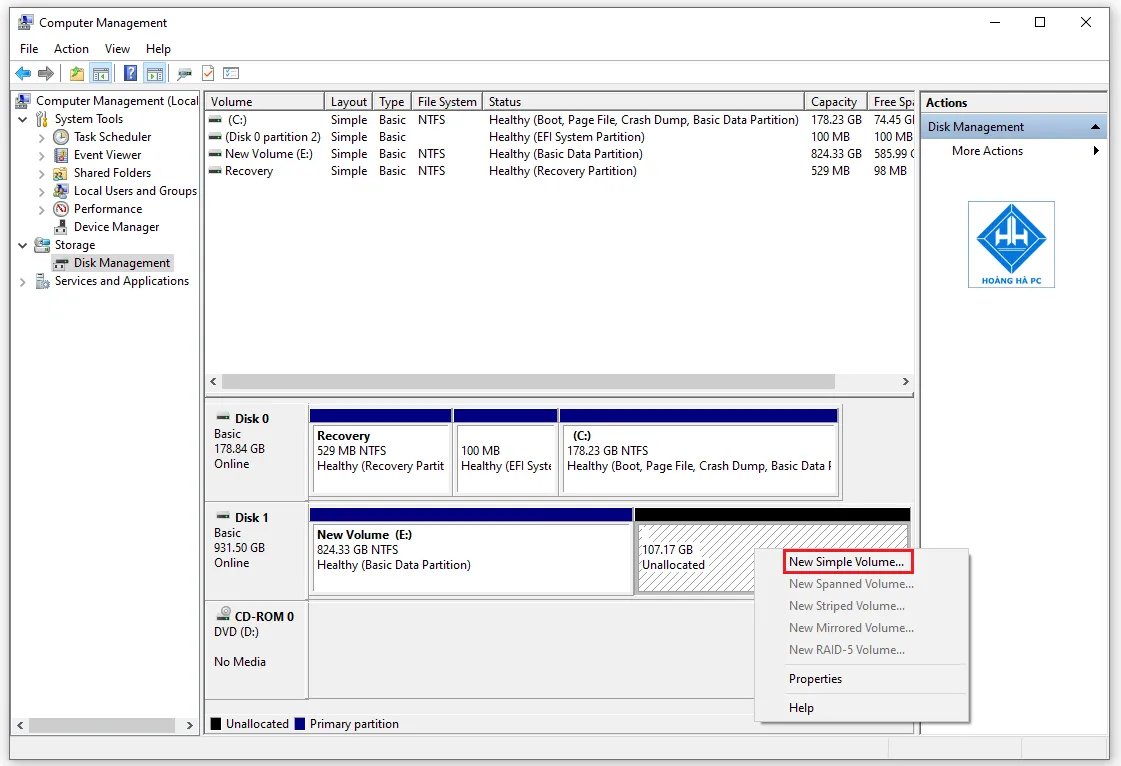Click the Device Manager icon
The image size is (1121, 766).
(61, 227)
